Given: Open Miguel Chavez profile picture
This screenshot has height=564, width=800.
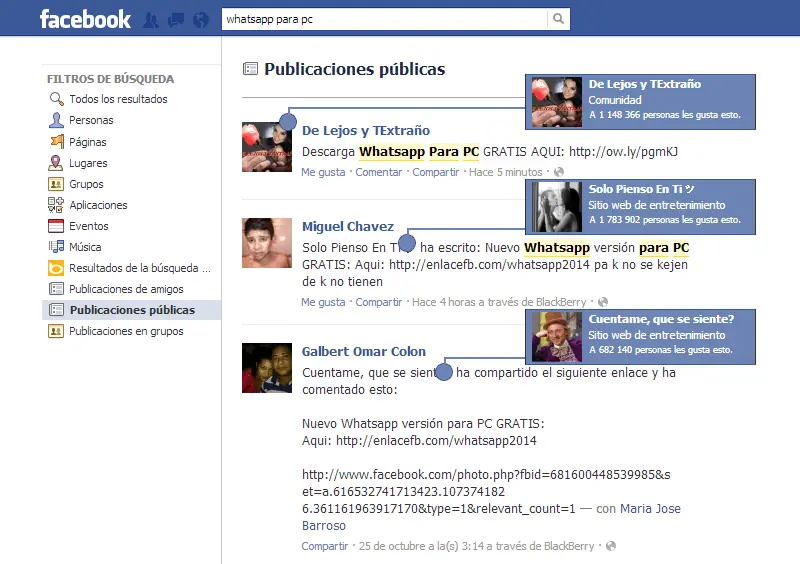Looking at the screenshot, I should pos(267,243).
